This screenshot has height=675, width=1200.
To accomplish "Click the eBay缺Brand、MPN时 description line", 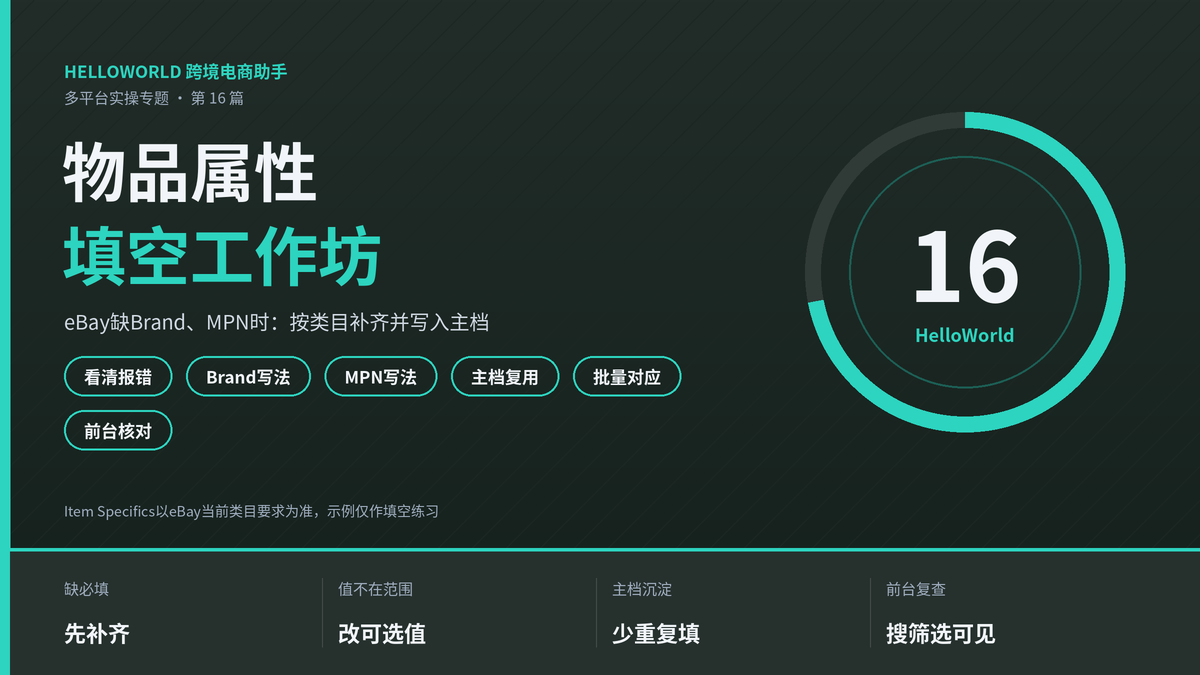I will tap(276, 323).
